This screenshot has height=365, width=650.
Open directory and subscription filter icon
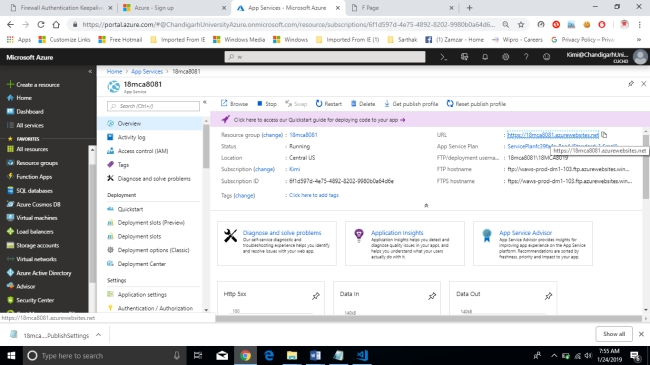[464, 57]
